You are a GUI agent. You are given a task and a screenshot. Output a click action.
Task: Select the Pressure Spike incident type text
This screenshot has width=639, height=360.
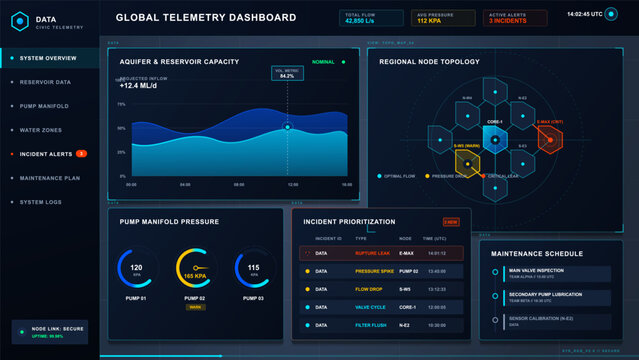click(374, 271)
